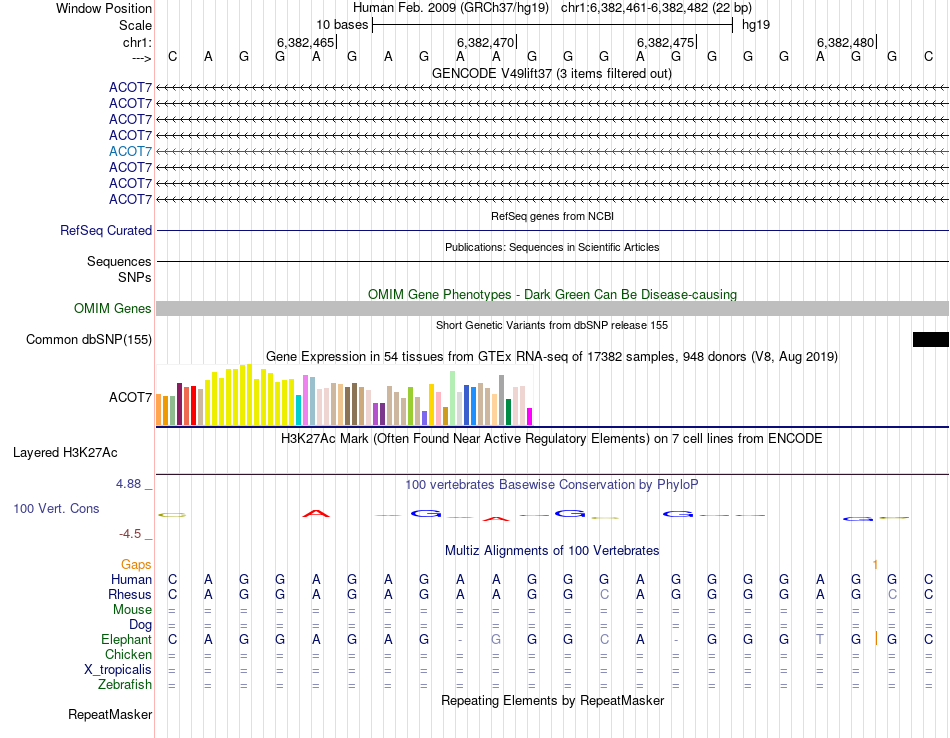
Task: Click the magenta last bar of the GTEx chart
Action: (x=529, y=416)
